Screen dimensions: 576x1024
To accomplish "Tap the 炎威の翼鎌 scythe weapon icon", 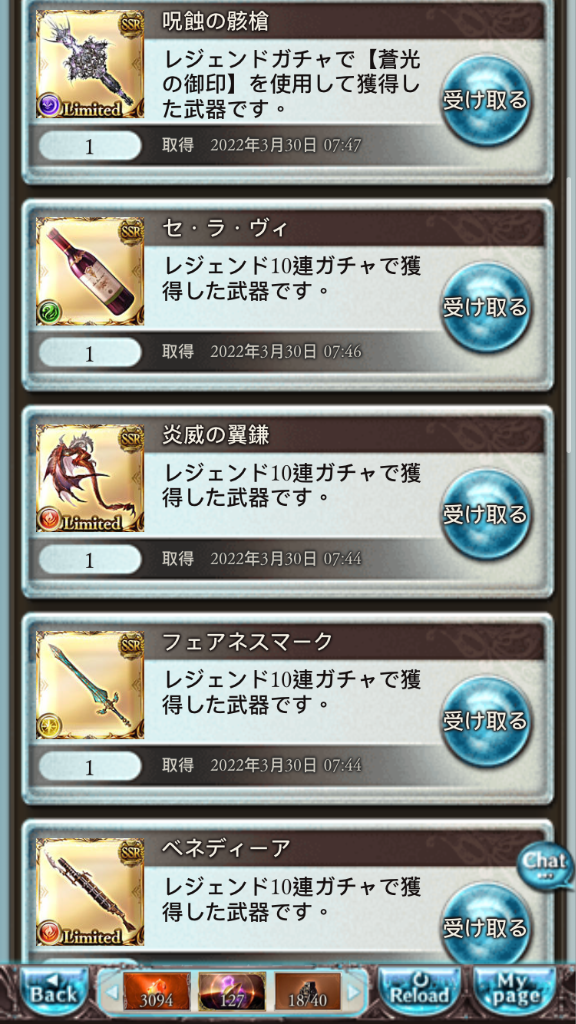I will pos(90,478).
